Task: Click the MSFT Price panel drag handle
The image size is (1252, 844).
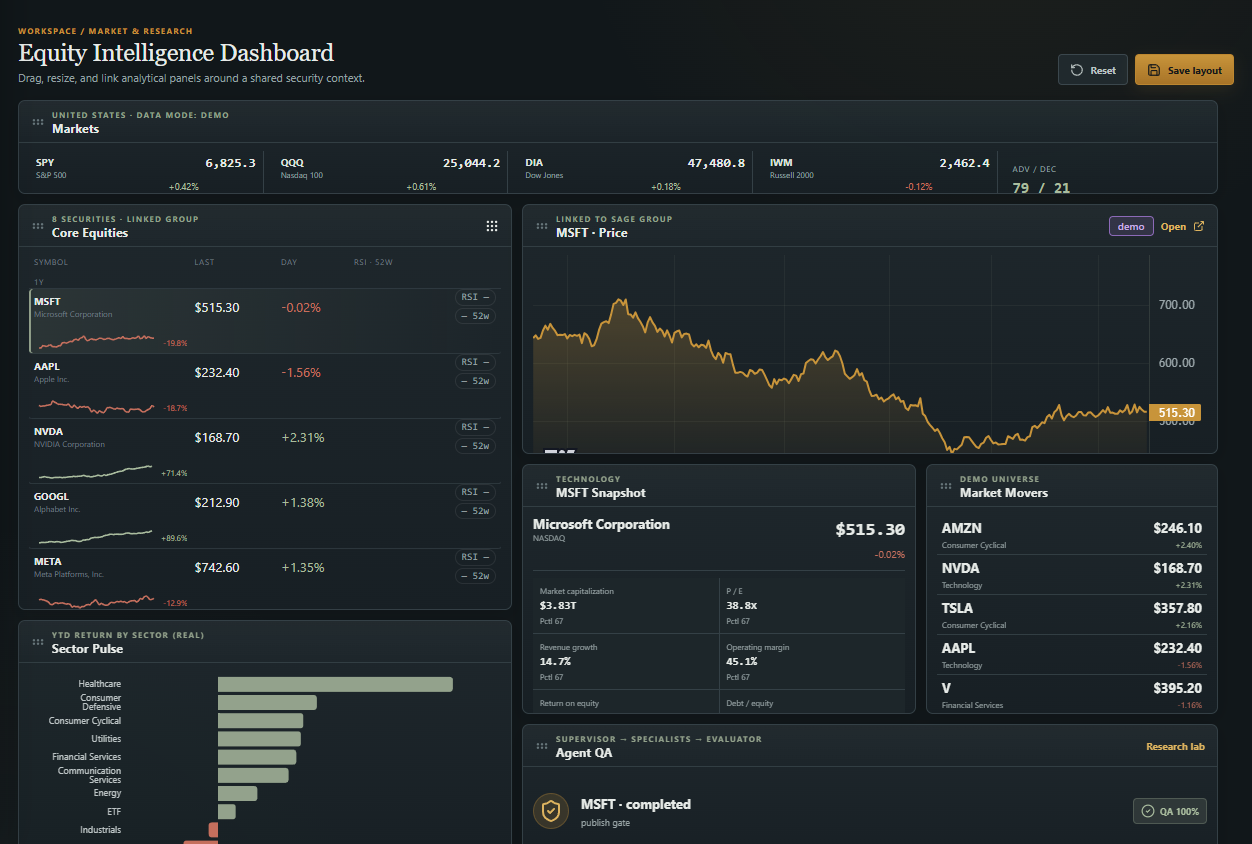Action: pyautogui.click(x=542, y=226)
